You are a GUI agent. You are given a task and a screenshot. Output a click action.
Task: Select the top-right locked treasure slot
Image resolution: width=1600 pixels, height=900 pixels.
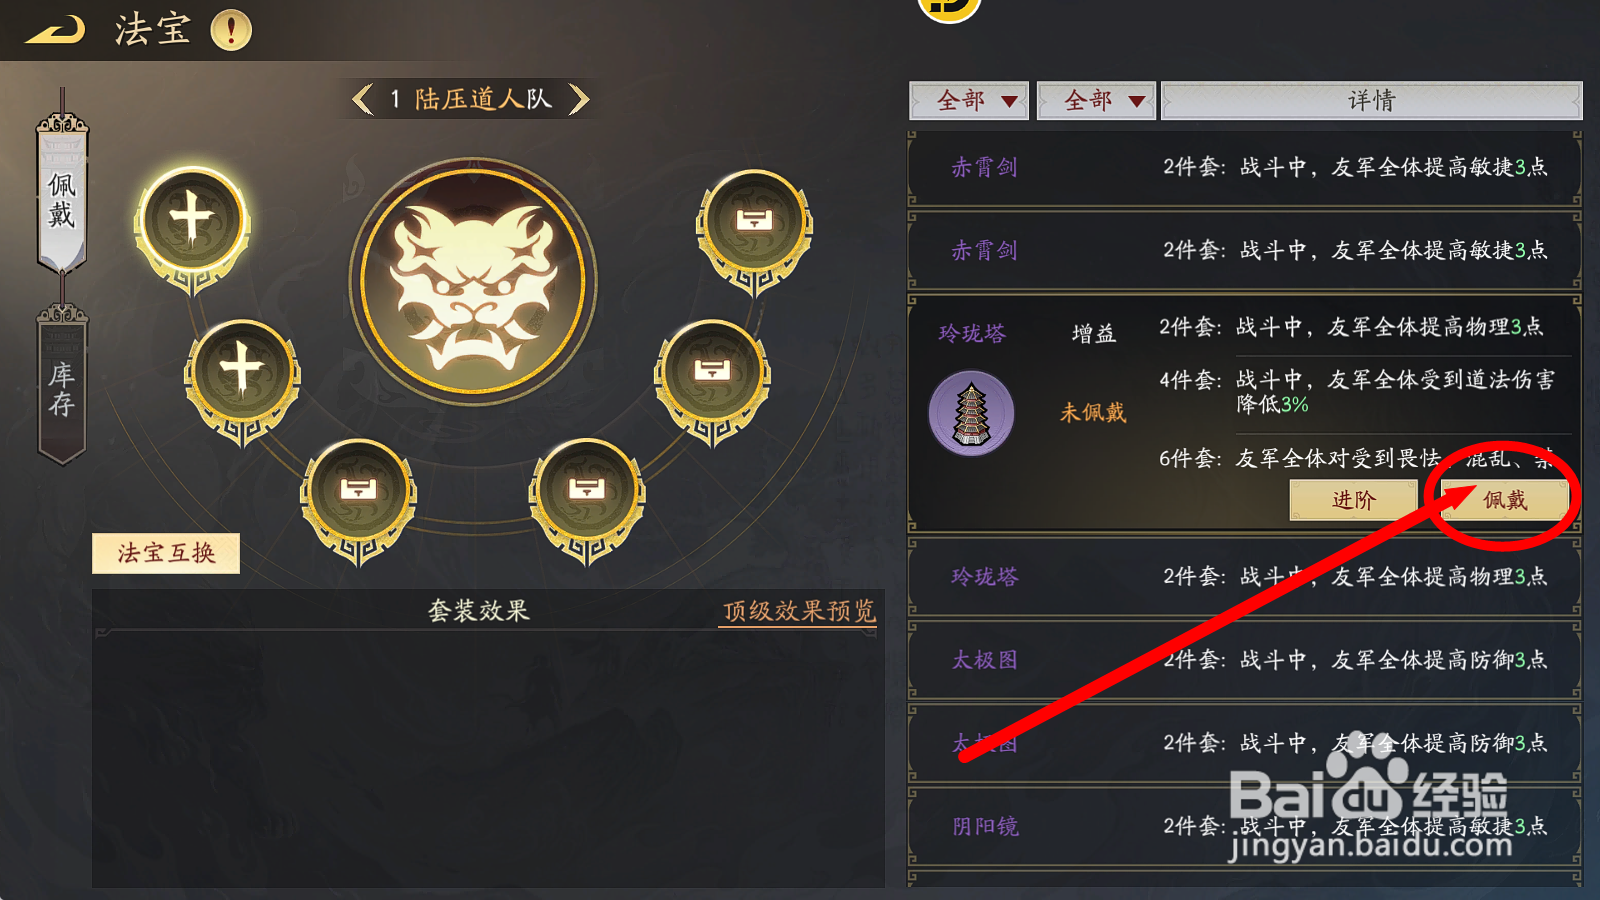pos(754,223)
